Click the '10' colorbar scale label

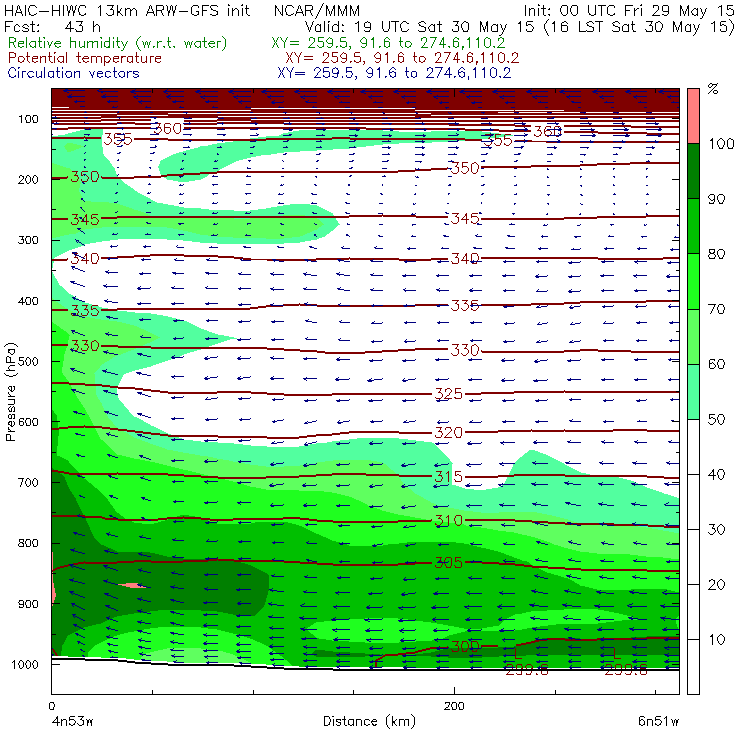(x=717, y=639)
